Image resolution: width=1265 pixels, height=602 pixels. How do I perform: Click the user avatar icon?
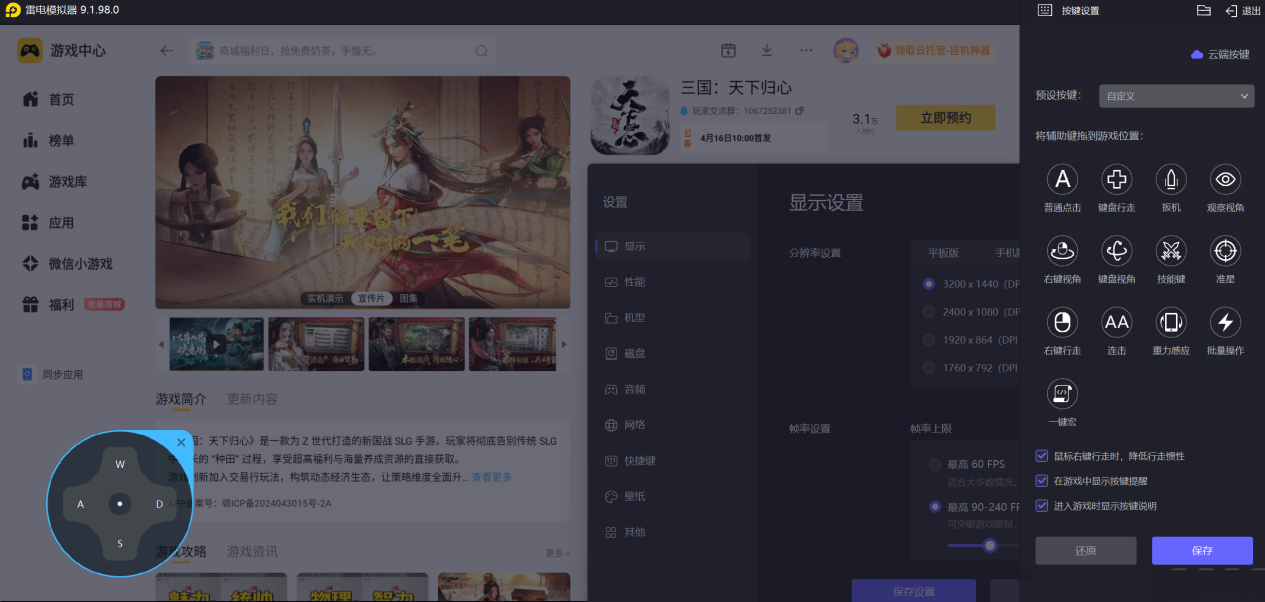[846, 50]
